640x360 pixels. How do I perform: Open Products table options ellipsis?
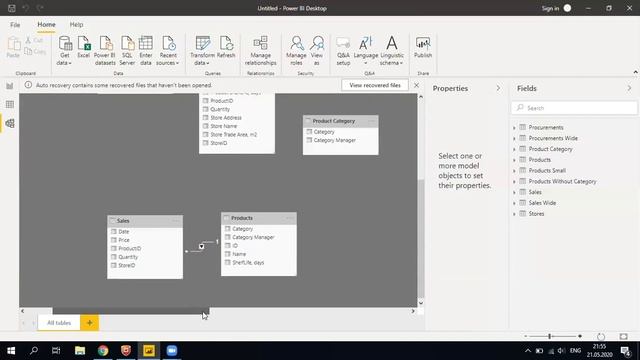pos(289,218)
